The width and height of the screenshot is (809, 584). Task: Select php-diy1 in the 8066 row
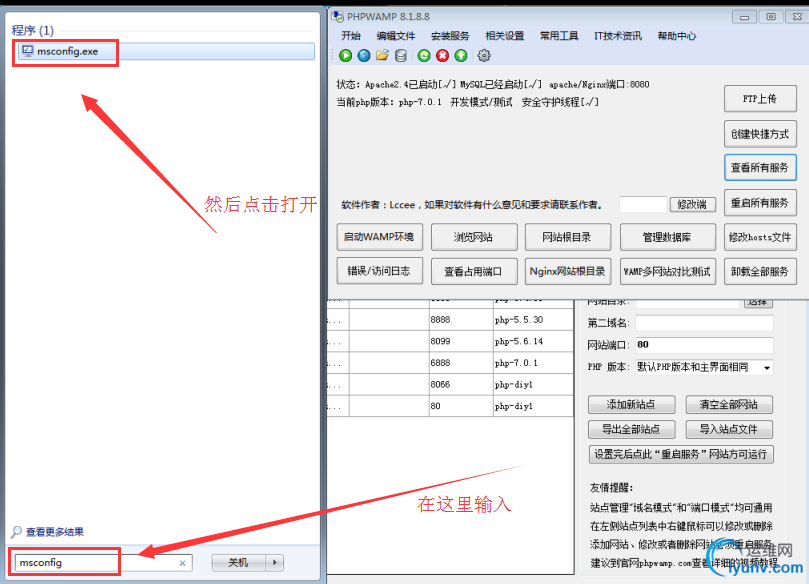click(x=533, y=384)
